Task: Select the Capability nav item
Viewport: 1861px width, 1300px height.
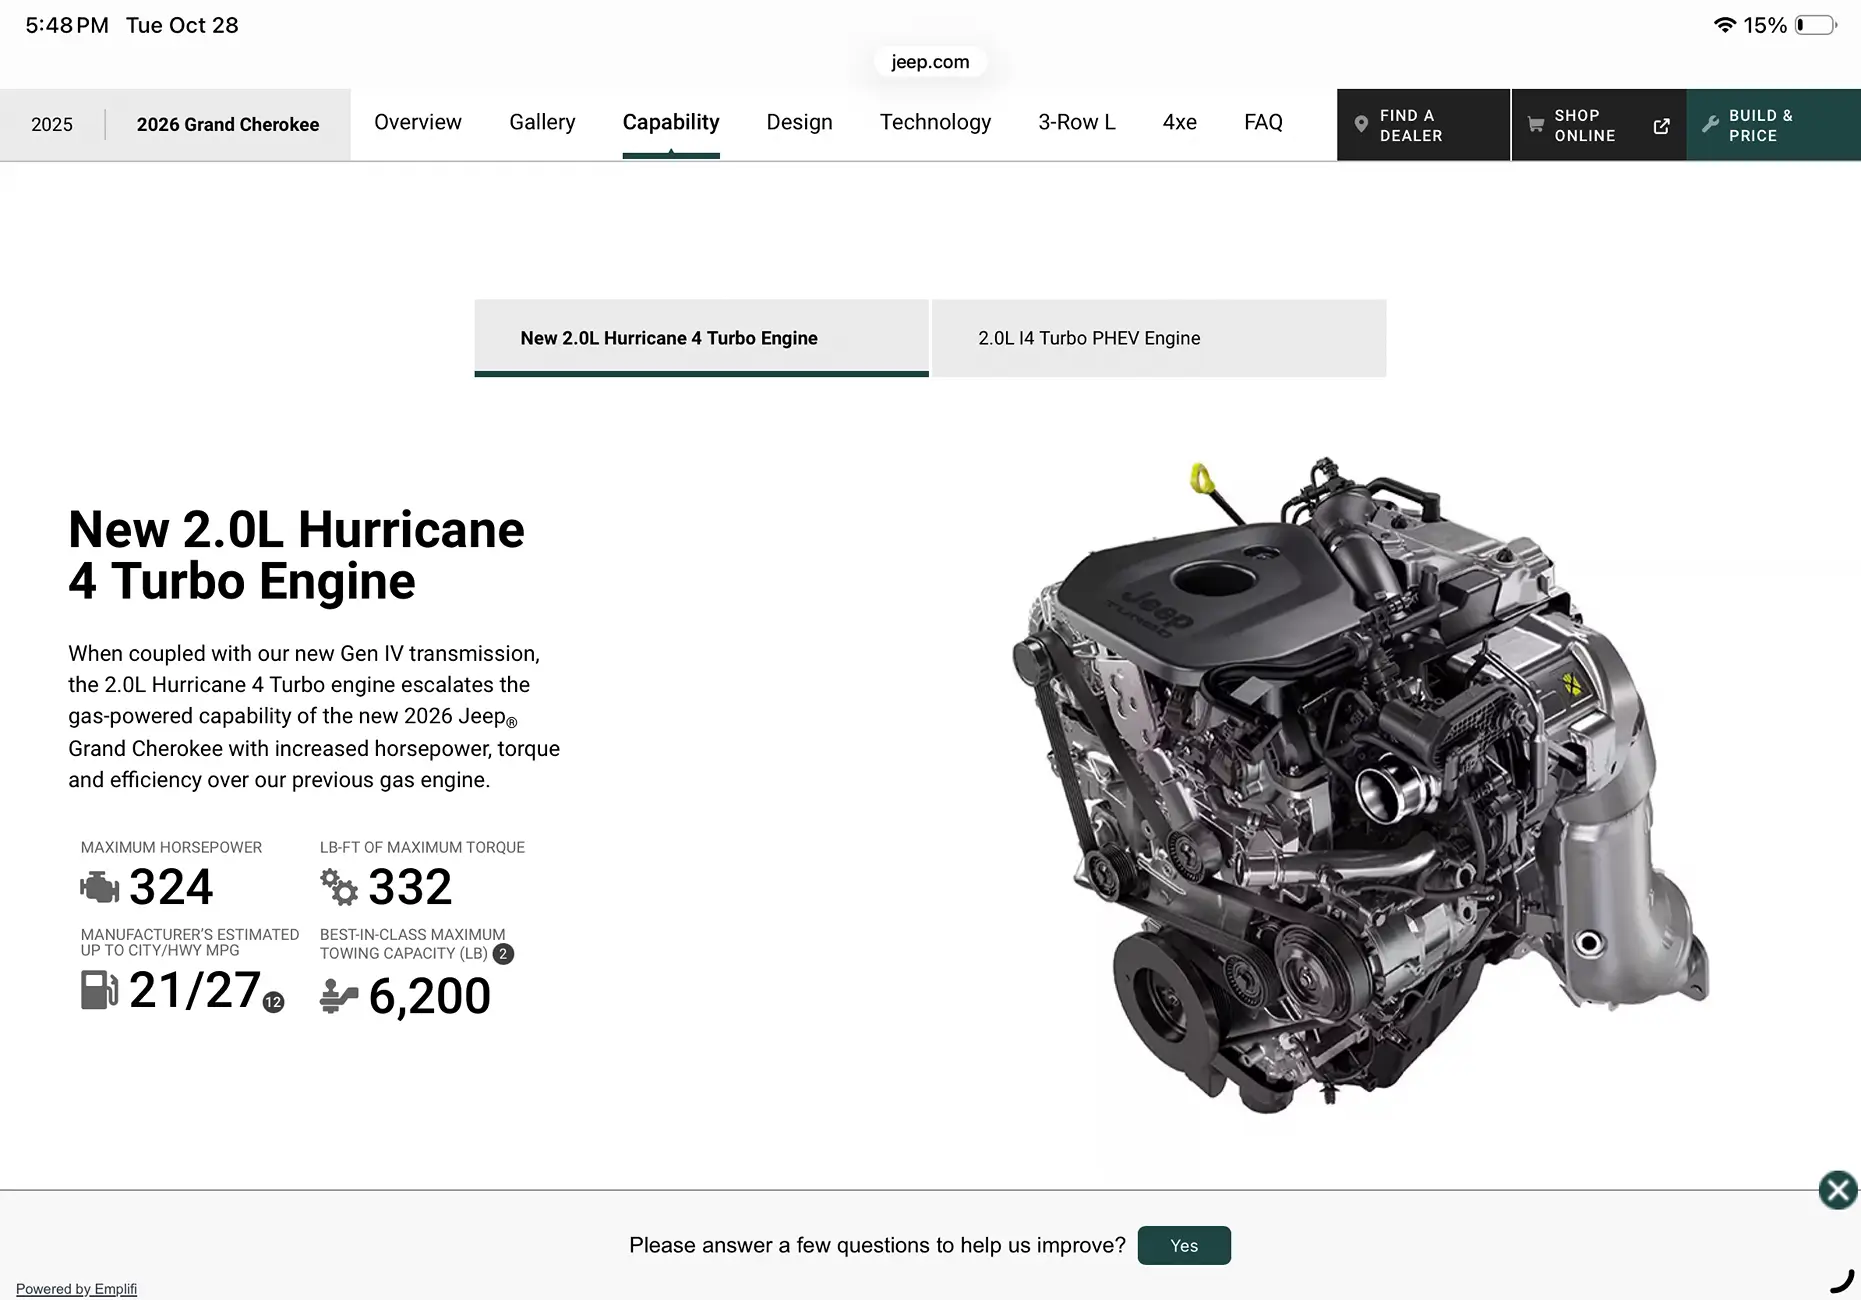Action: (x=671, y=122)
